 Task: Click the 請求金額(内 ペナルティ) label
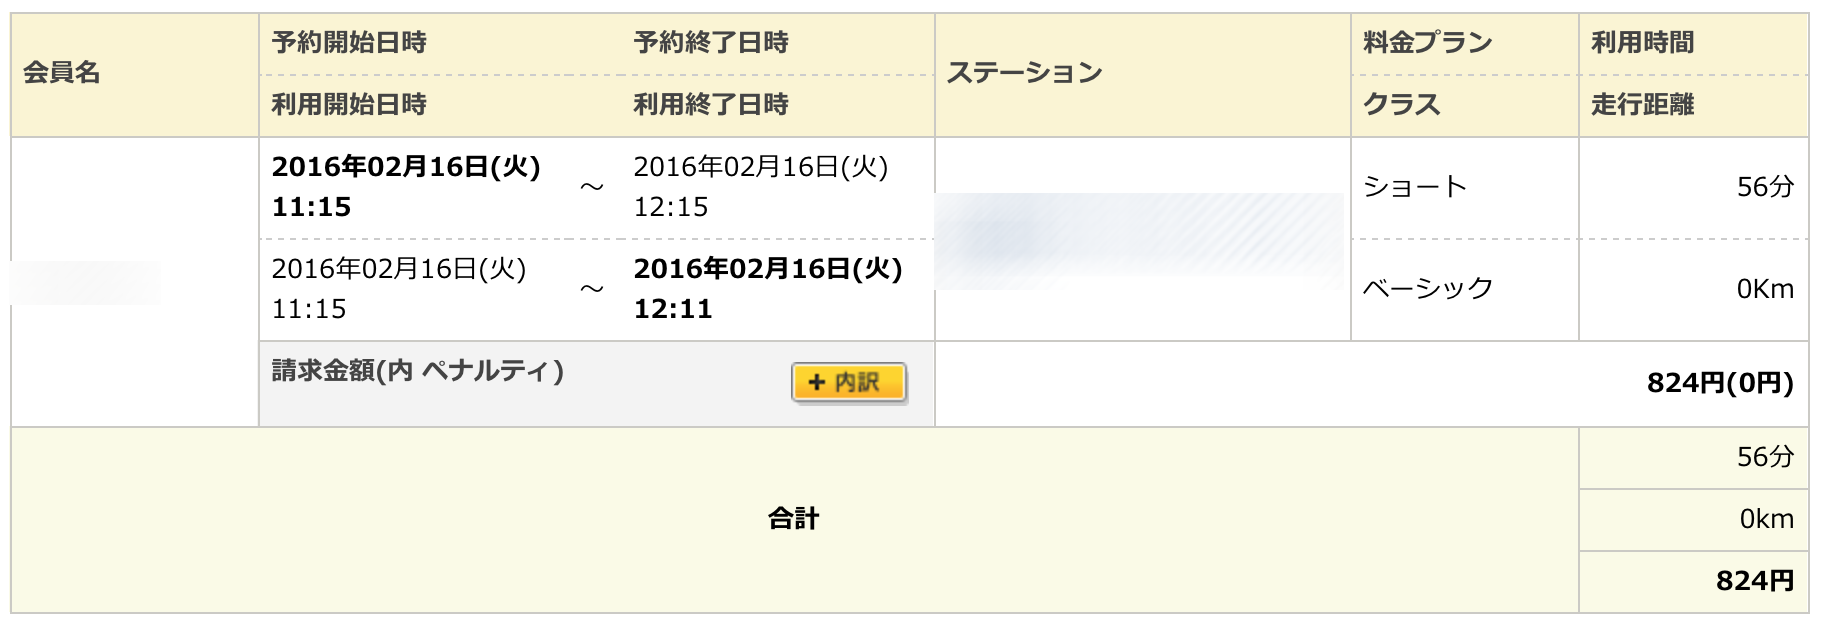pyautogui.click(x=418, y=371)
